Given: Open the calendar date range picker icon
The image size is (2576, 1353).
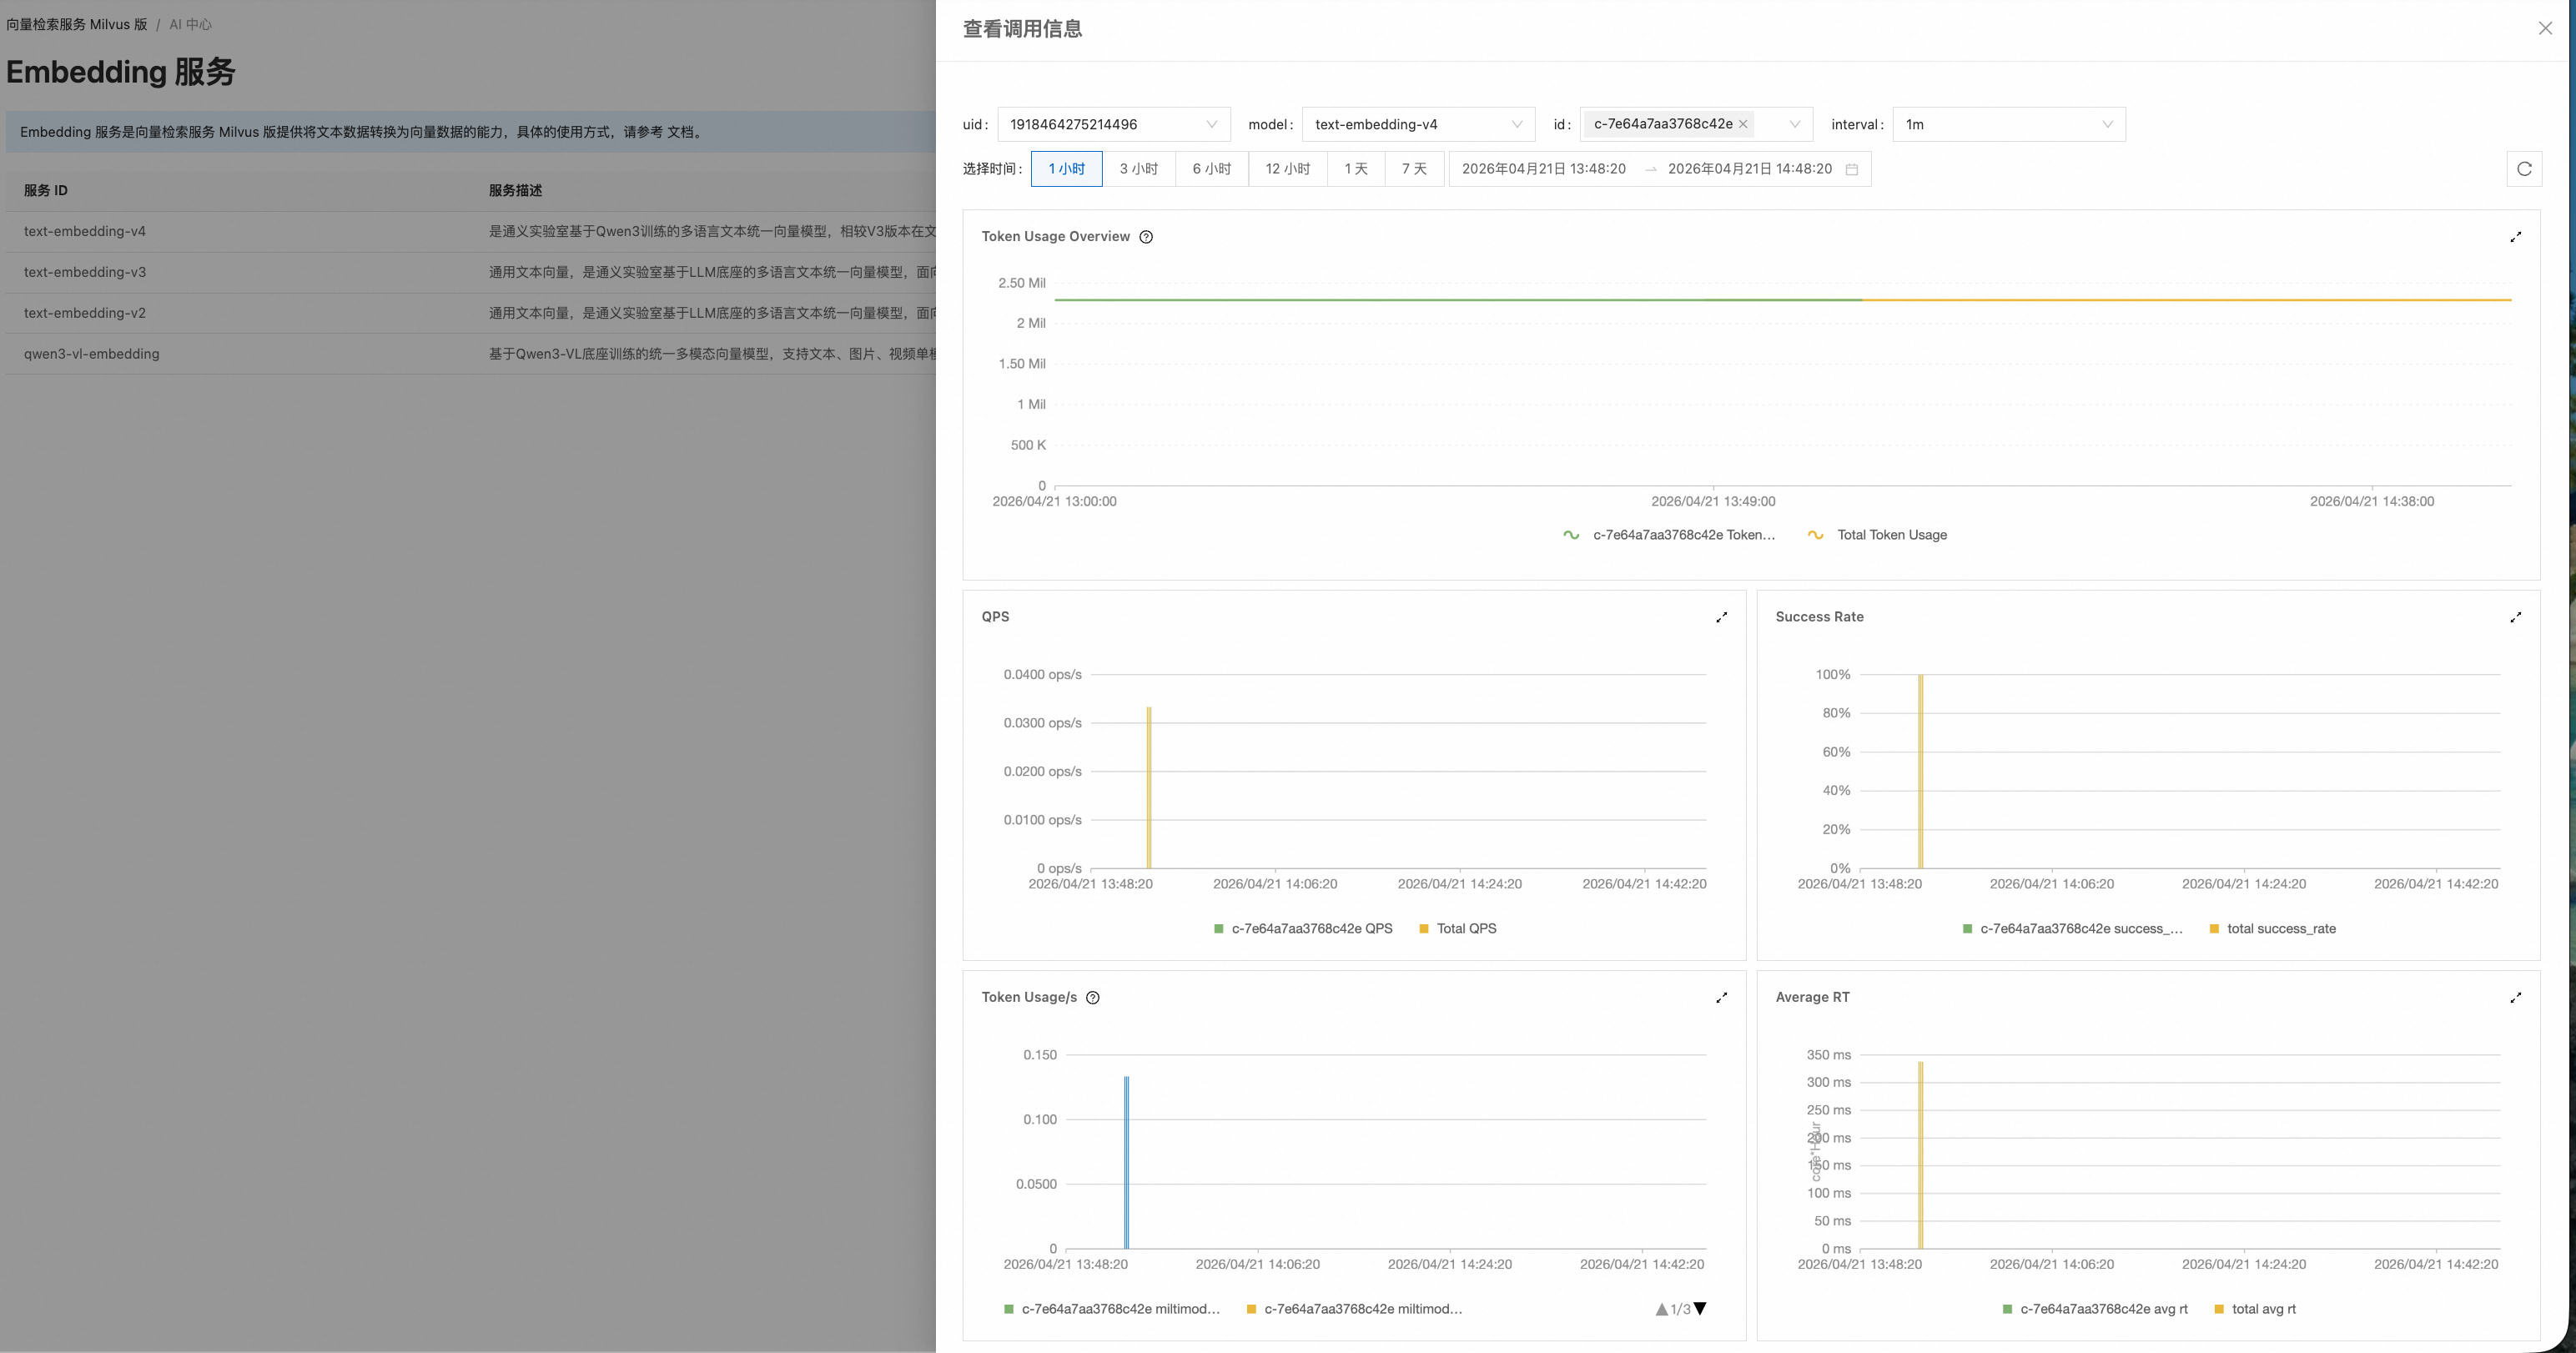Looking at the screenshot, I should [1851, 169].
